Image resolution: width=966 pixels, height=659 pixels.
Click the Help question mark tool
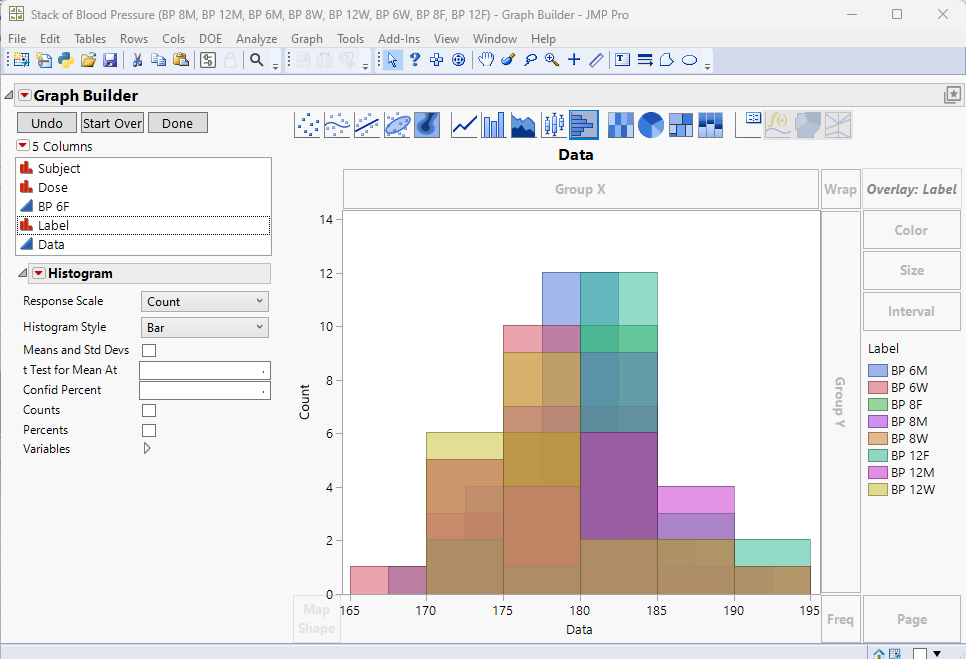pyautogui.click(x=414, y=60)
